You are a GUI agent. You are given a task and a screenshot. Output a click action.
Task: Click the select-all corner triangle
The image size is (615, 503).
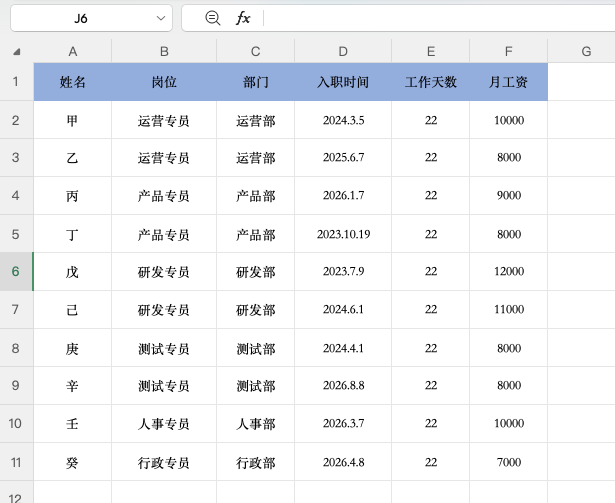[16, 52]
